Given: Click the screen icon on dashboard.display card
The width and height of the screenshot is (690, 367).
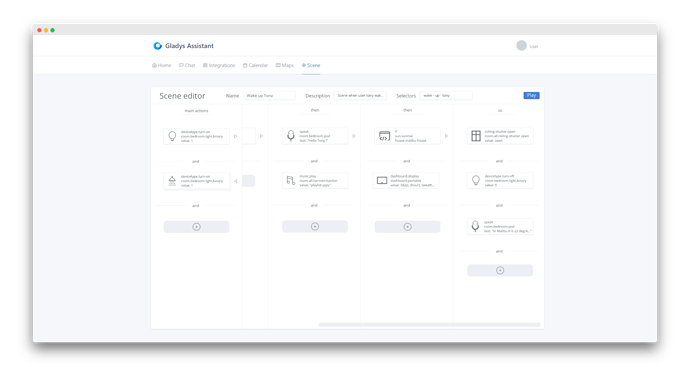Looking at the screenshot, I should [382, 180].
